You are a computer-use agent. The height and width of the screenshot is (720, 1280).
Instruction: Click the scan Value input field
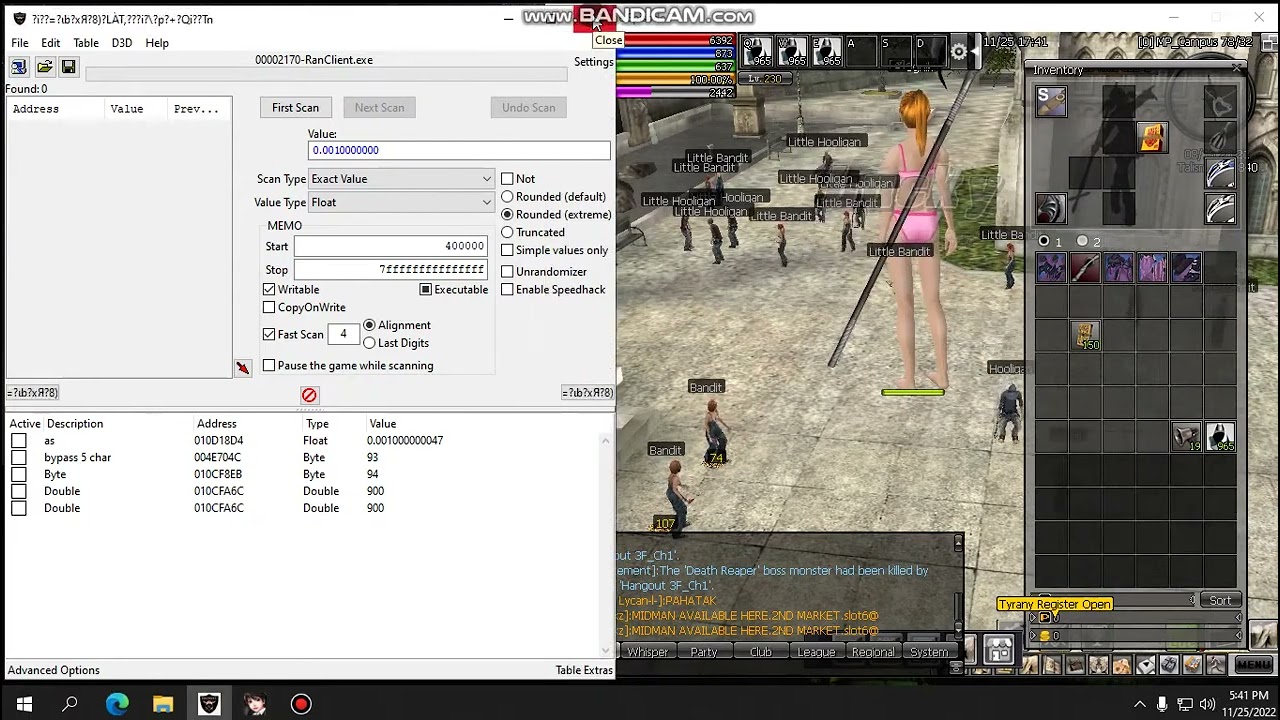tap(459, 150)
